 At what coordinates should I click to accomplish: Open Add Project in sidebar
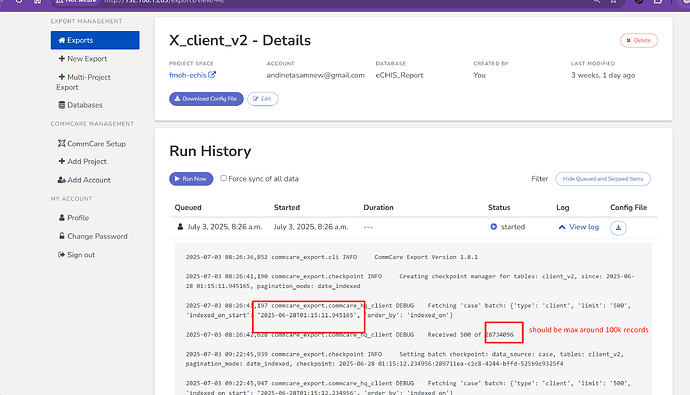click(83, 161)
